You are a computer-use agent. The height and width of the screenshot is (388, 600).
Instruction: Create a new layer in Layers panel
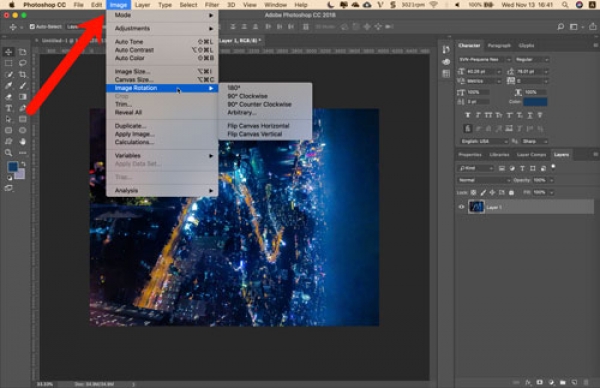pyautogui.click(x=574, y=382)
